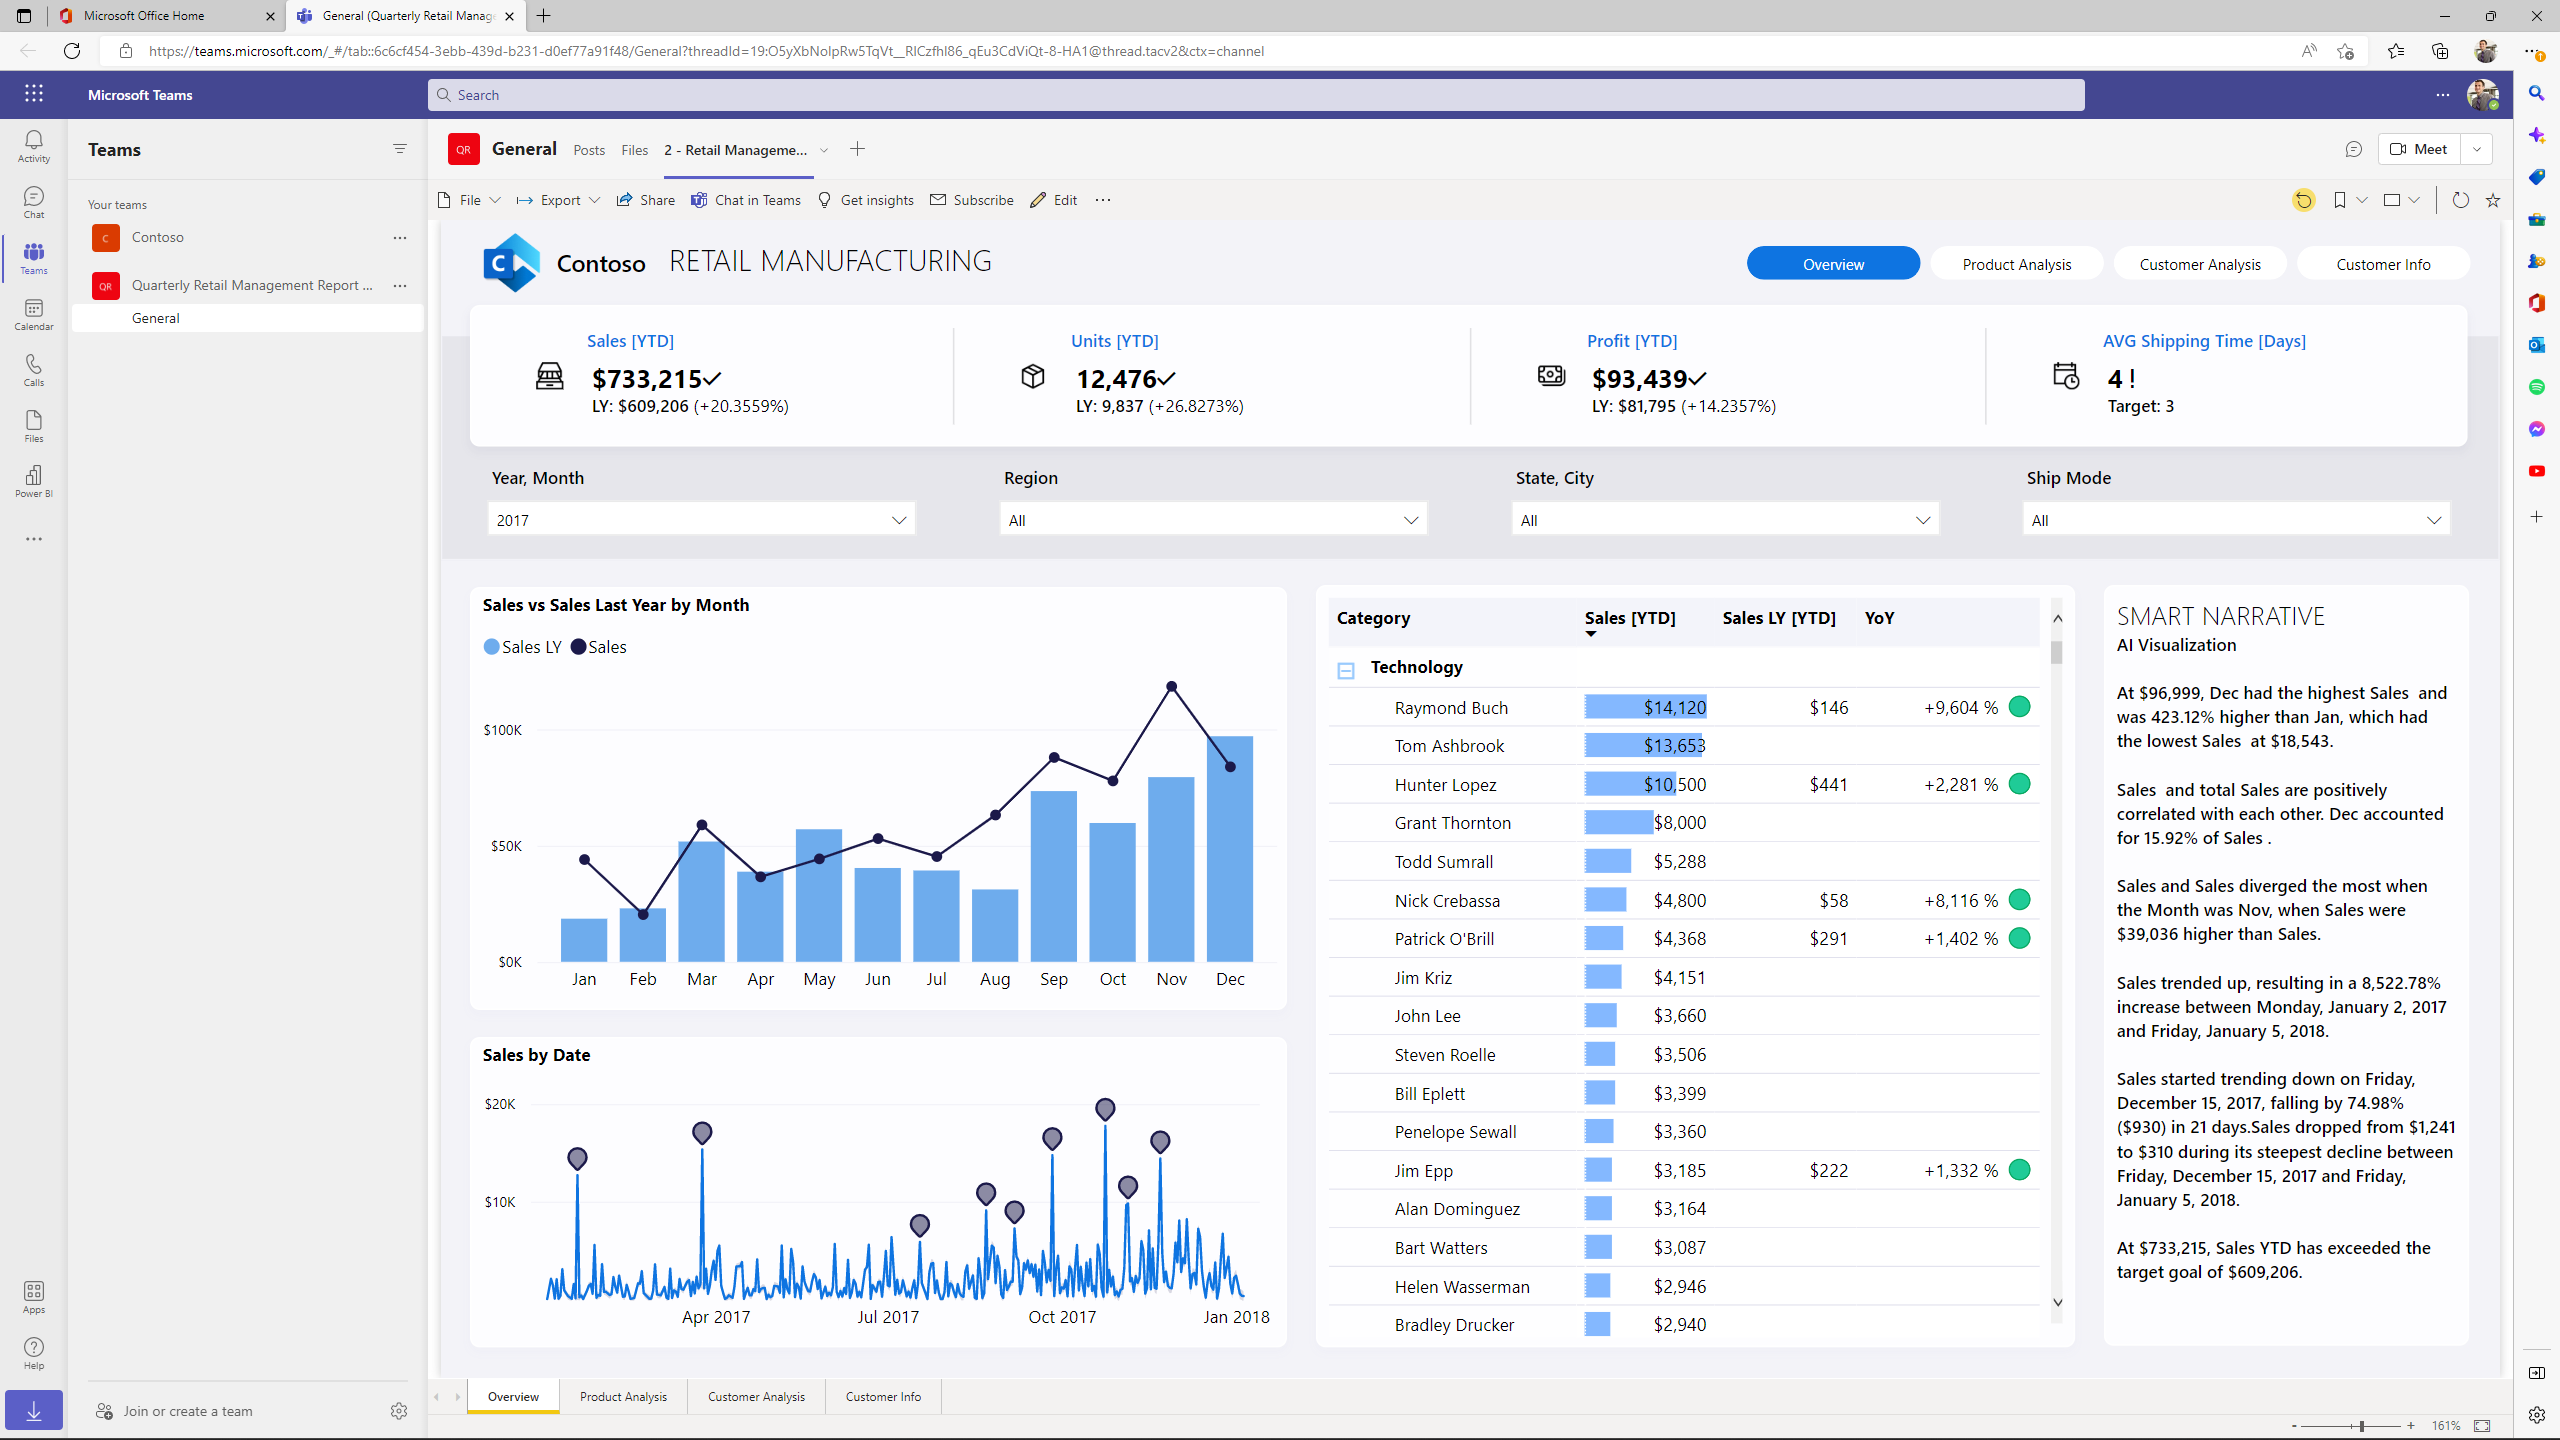Screen dimensions: 2560x1440
Task: Open Outlook in Edge sidebar
Action: [2536, 345]
